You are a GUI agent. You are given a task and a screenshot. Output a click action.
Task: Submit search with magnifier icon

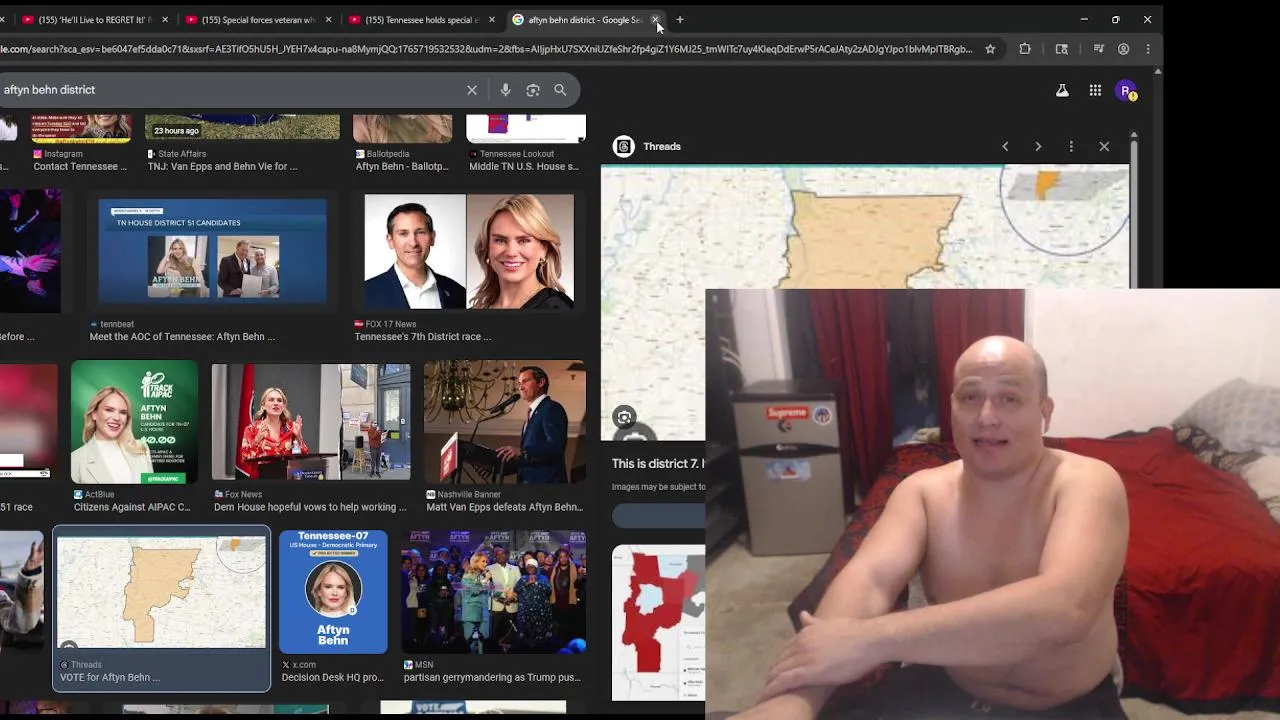click(x=560, y=90)
